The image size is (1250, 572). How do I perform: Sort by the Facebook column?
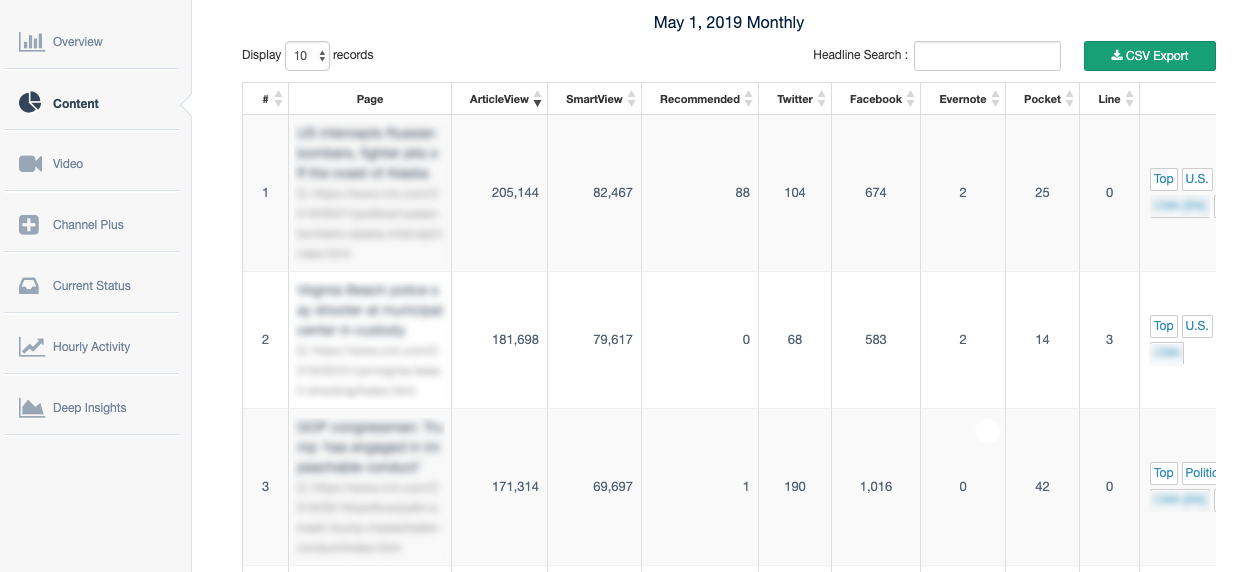pyautogui.click(x=876, y=99)
